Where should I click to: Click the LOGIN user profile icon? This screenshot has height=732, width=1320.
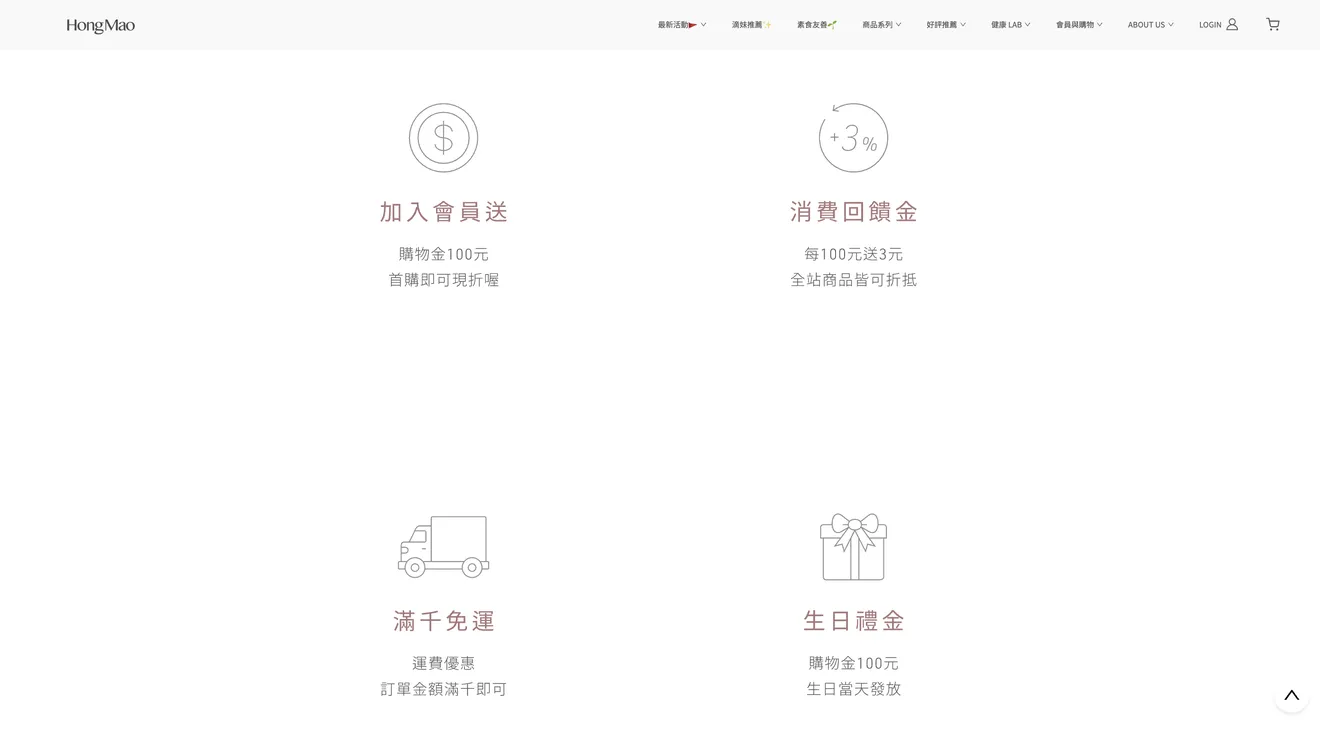pyautogui.click(x=1232, y=24)
